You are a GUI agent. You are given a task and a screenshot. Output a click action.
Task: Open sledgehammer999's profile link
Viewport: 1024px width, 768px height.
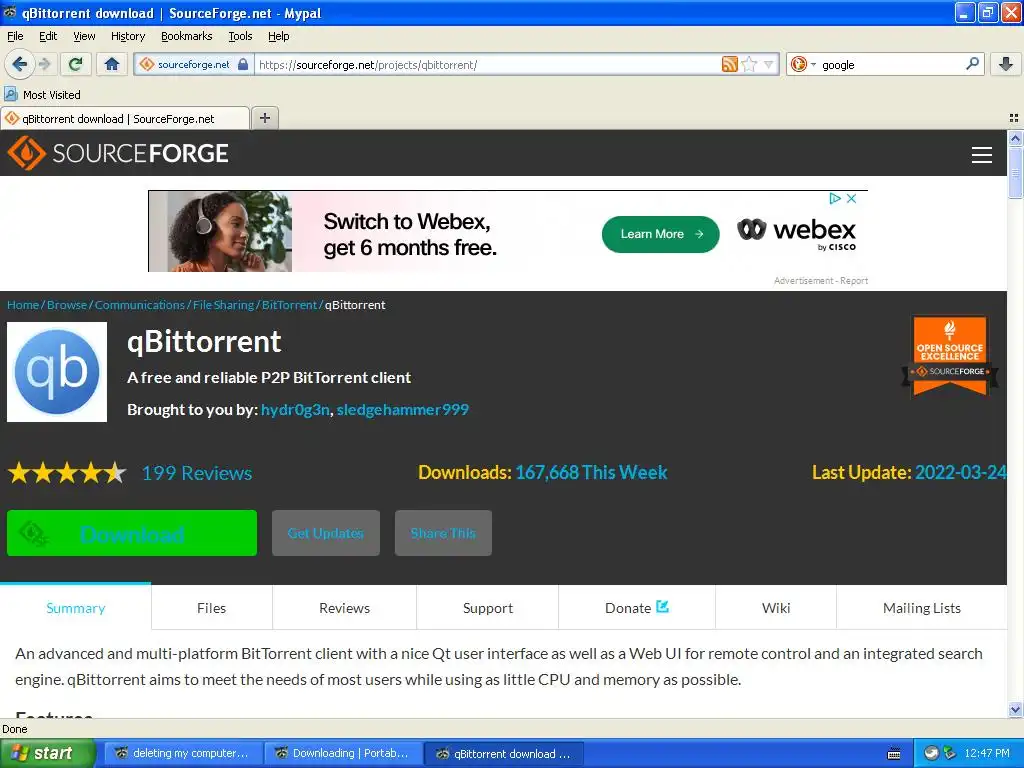click(x=402, y=409)
